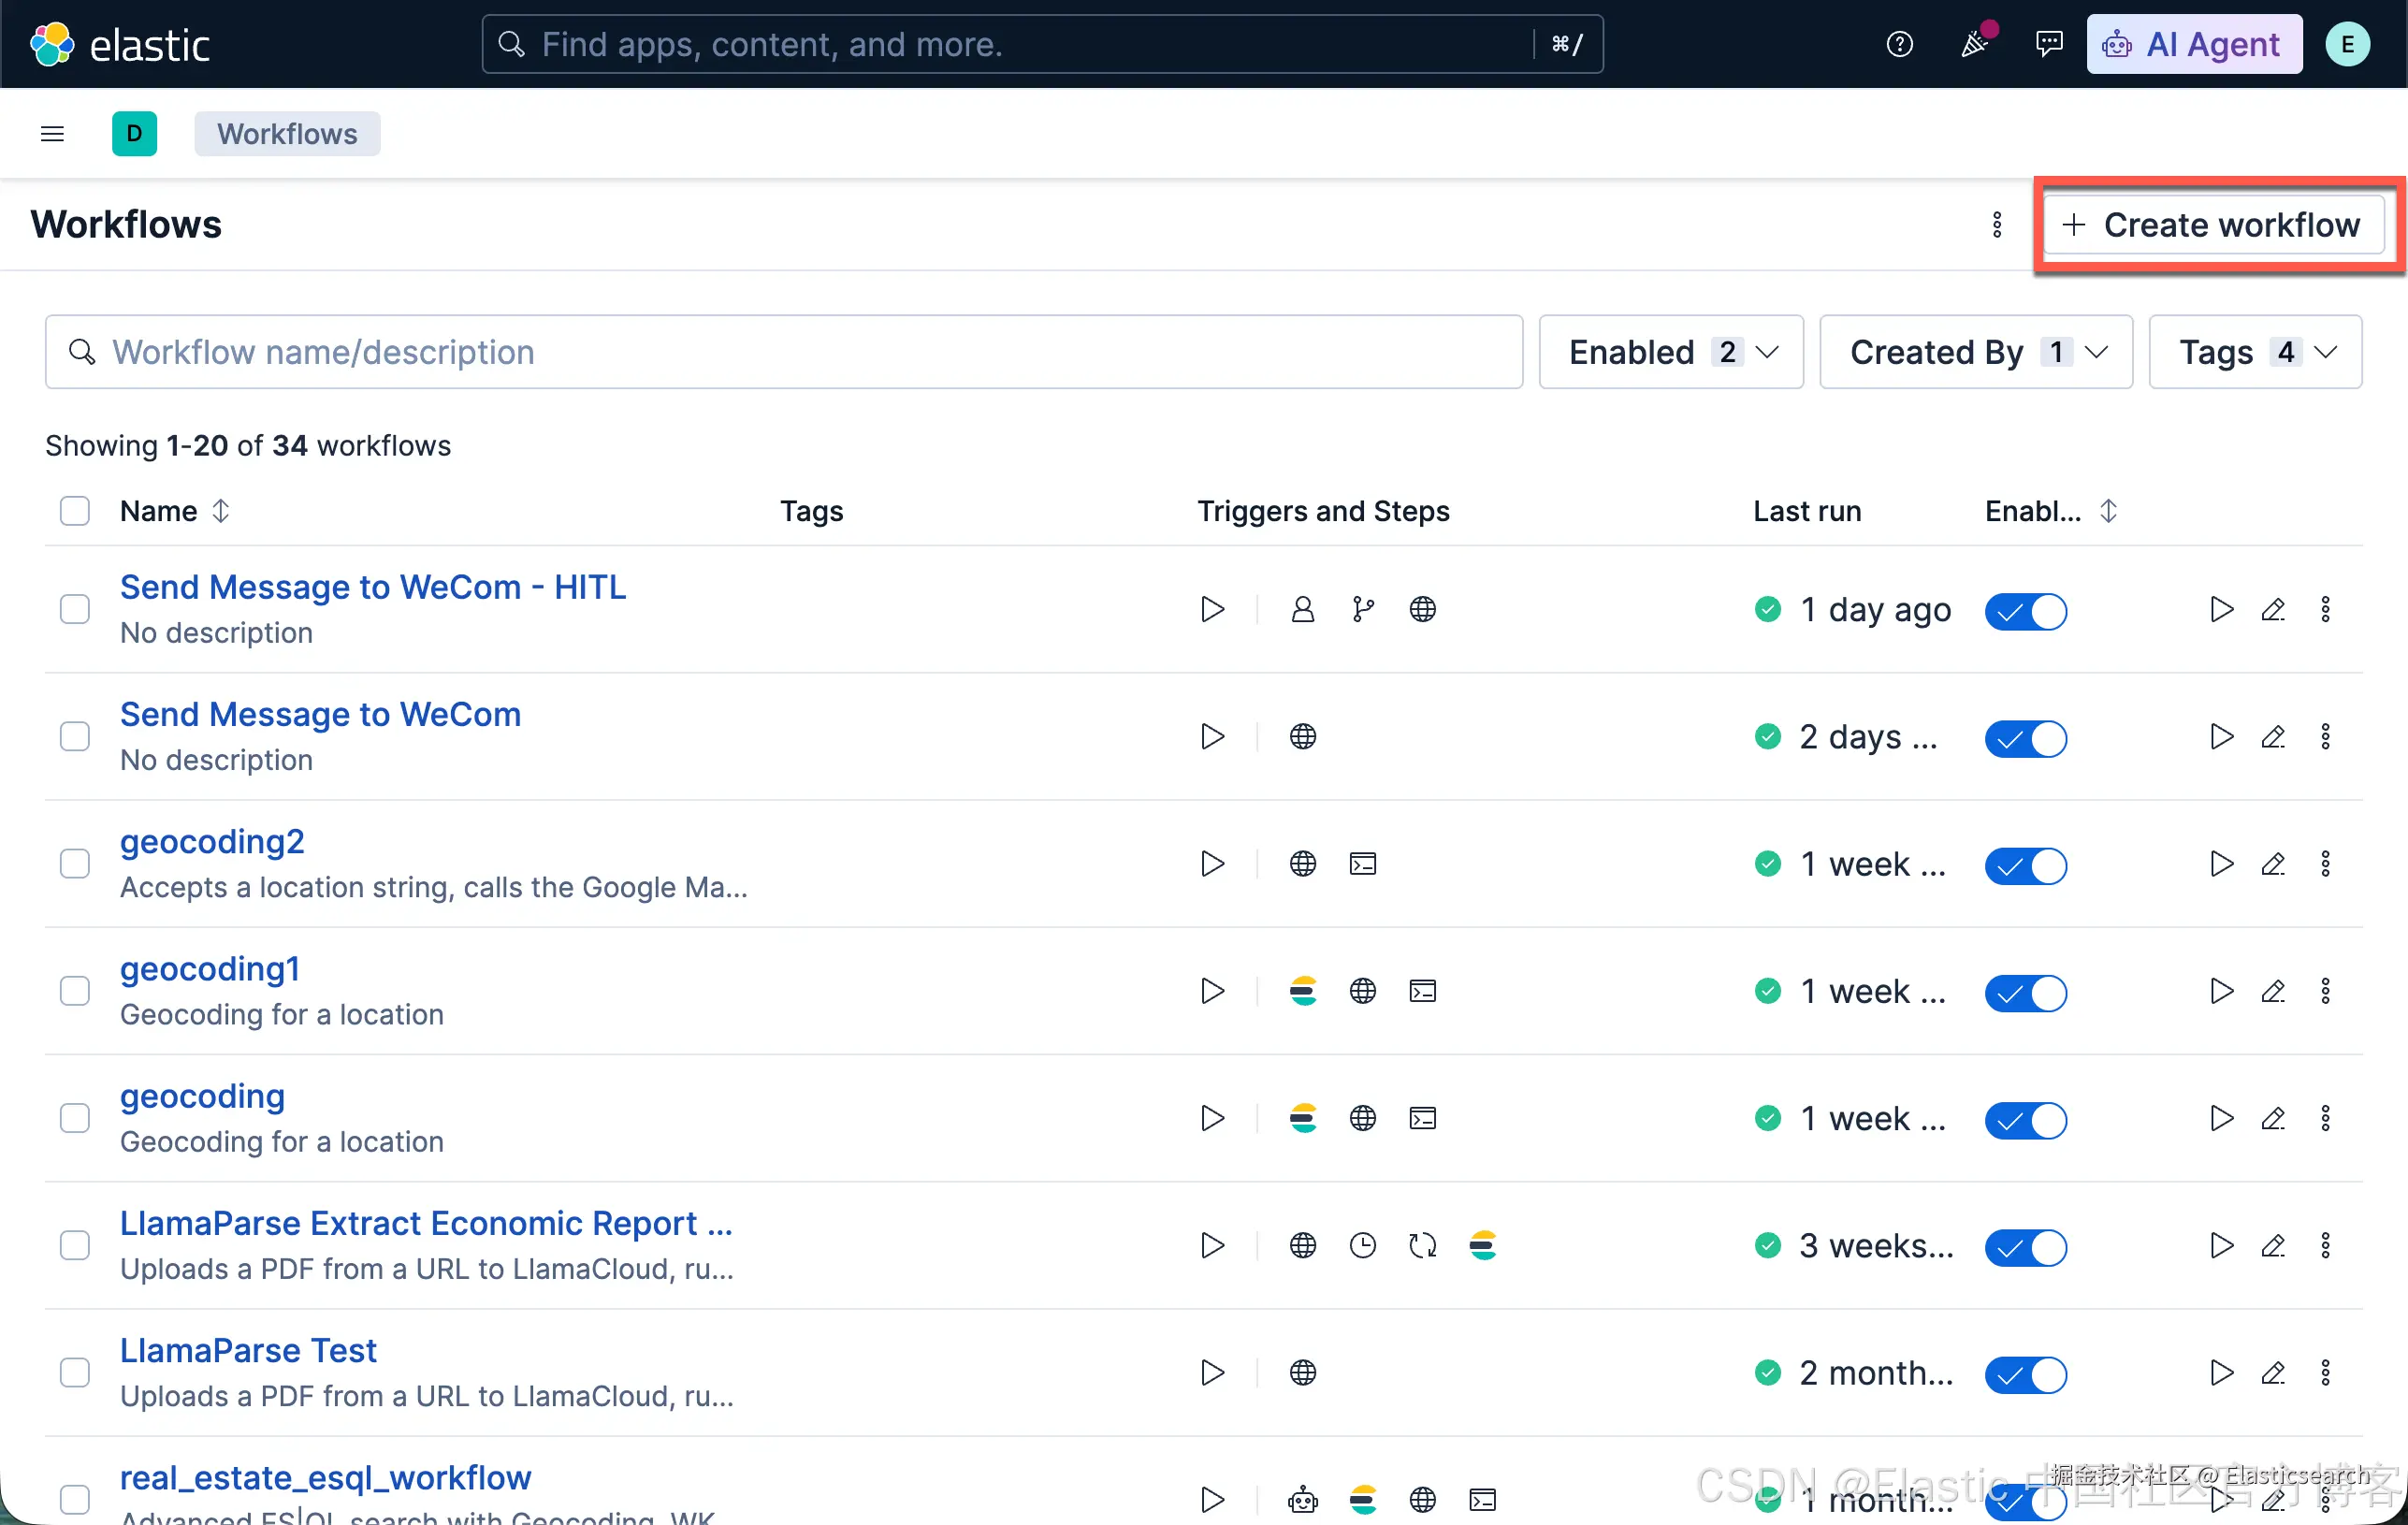
Task: Click the console step icon in geocoding2 row
Action: click(x=1362, y=863)
